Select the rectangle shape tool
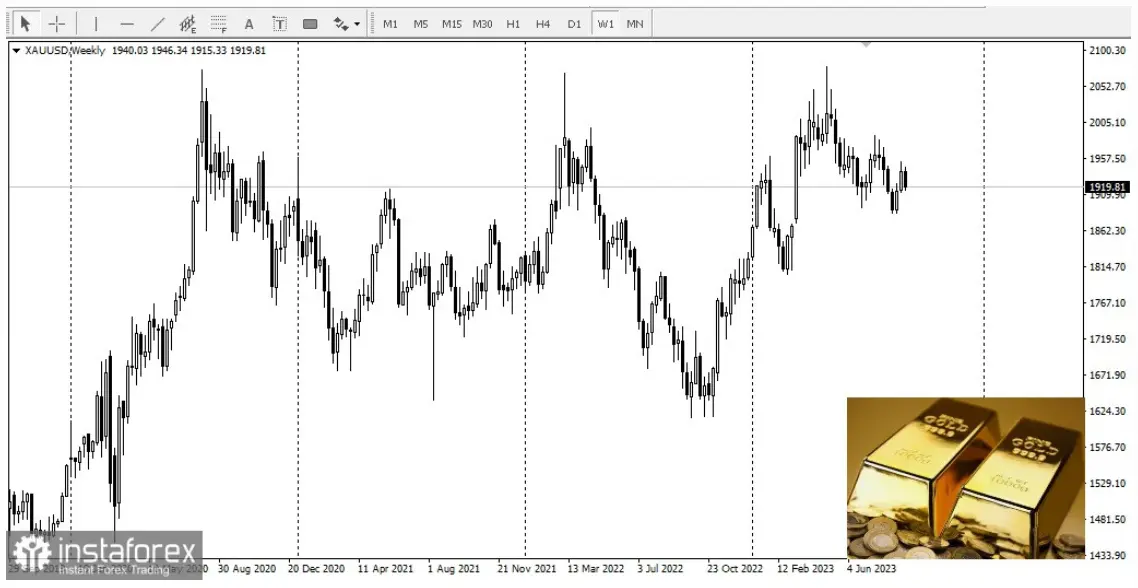Screen dimensions: 1138x588 [310, 23]
